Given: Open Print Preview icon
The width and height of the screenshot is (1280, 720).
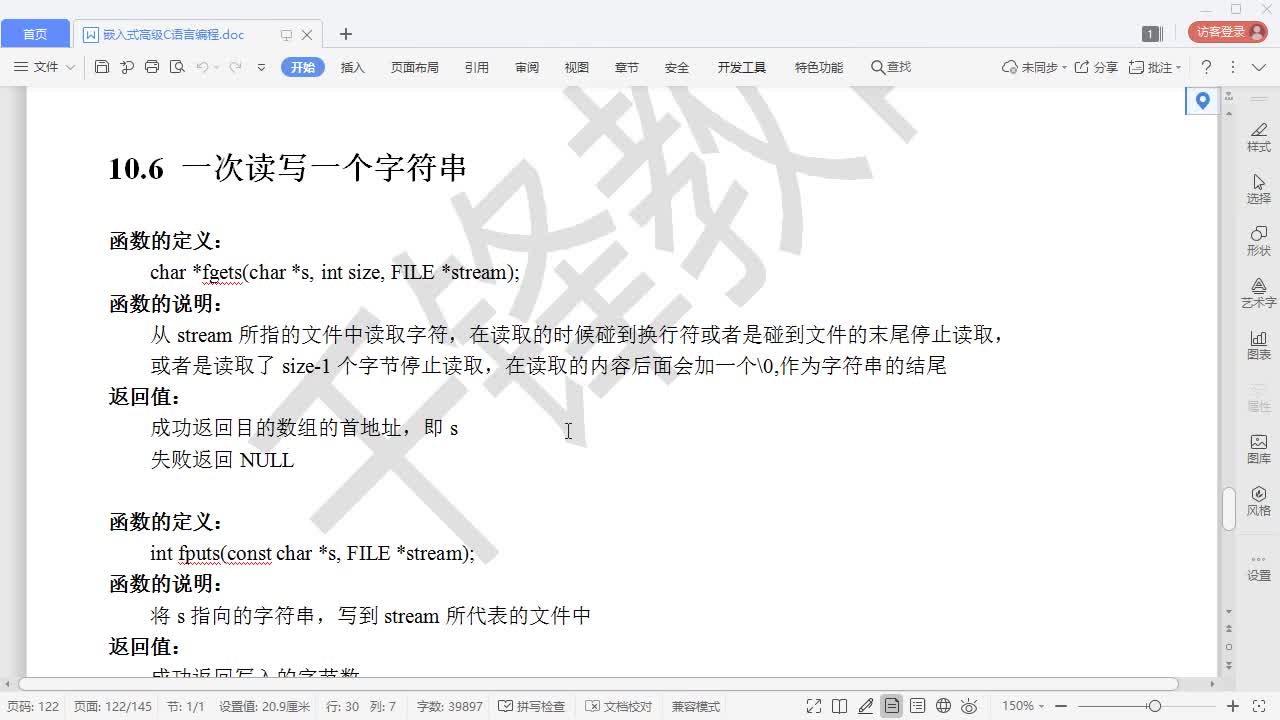Looking at the screenshot, I should [x=177, y=67].
